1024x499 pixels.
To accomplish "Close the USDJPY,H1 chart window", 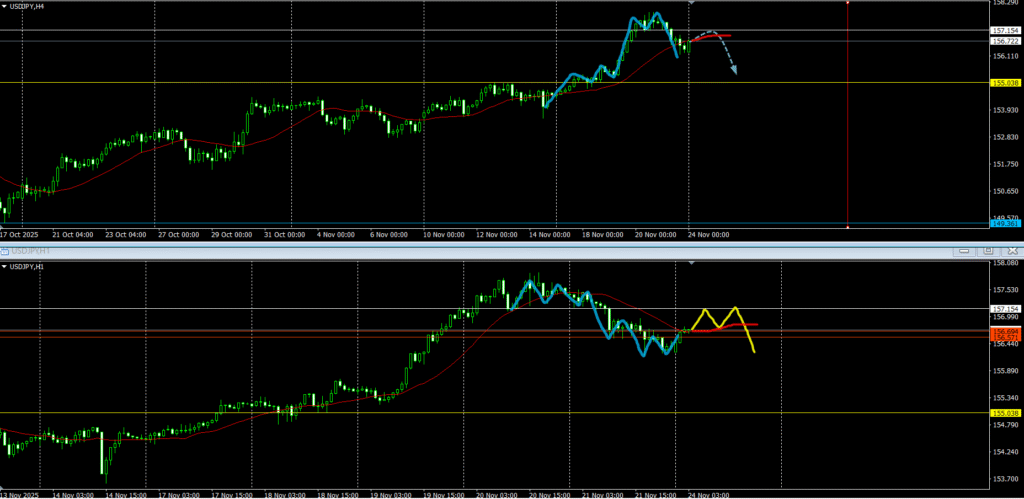I will pos(1011,250).
